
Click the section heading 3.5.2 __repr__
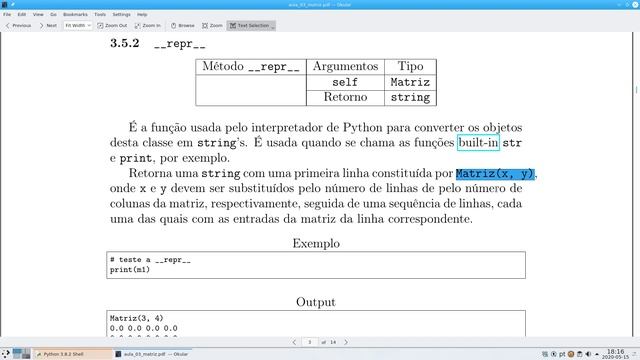click(158, 43)
